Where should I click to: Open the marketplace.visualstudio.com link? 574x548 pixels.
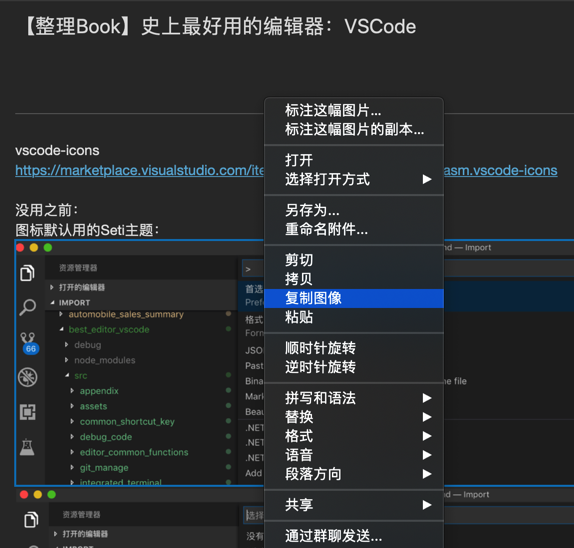point(139,170)
